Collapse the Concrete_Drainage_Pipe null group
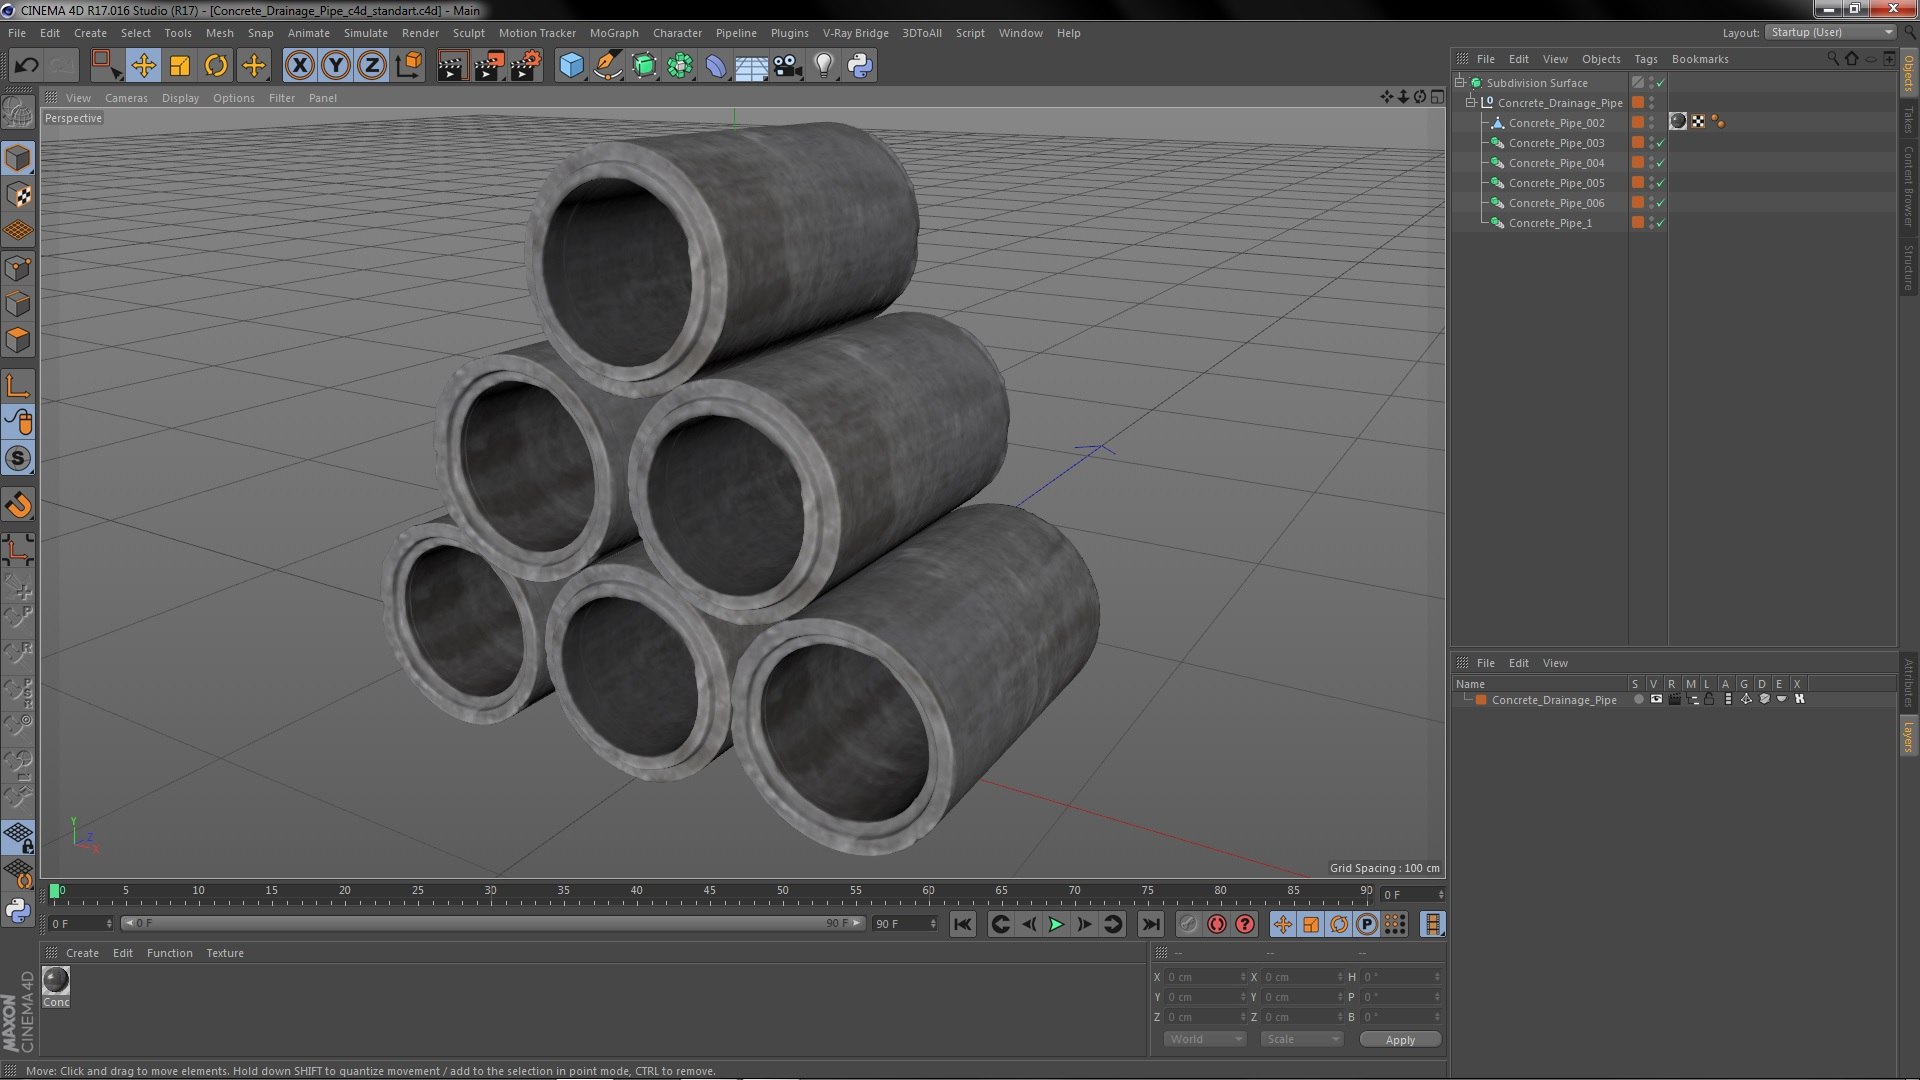Viewport: 1920px width, 1080px height. (1471, 103)
